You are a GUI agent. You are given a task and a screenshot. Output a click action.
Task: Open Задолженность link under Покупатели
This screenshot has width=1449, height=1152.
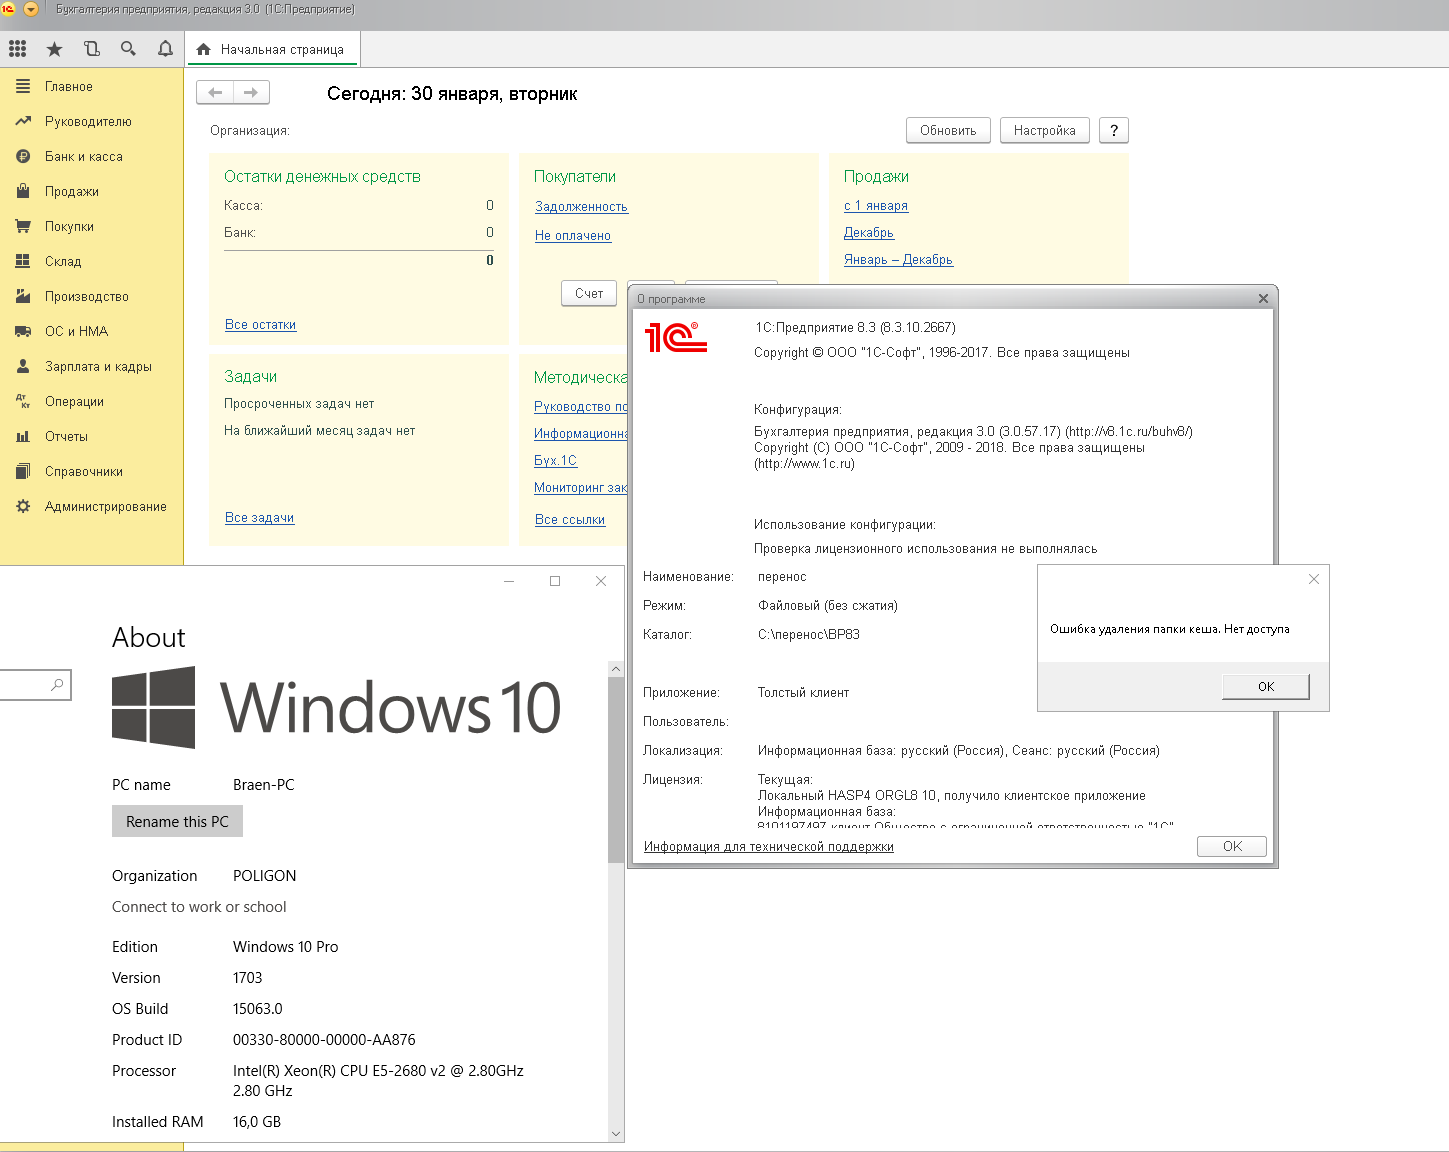(581, 207)
